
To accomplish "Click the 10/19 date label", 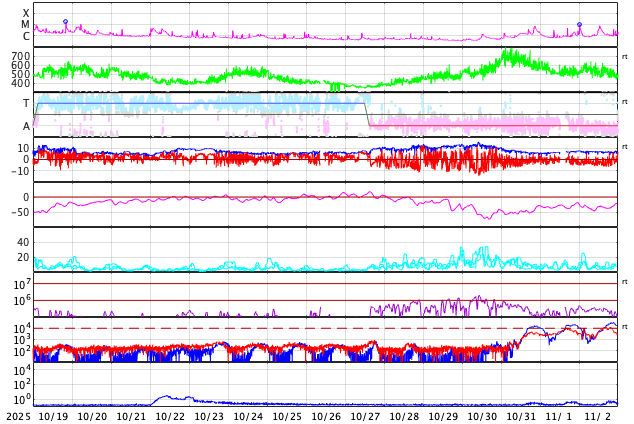I will pos(54,416).
